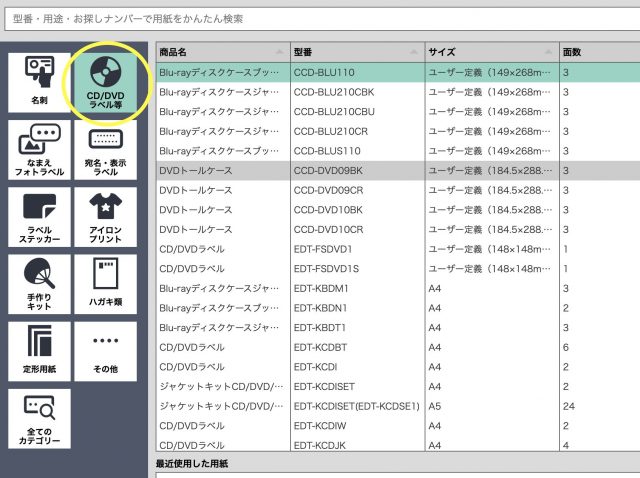Sort list by 商品名 column header
Image resolution: width=640 pixels, height=478 pixels.
[x=222, y=51]
